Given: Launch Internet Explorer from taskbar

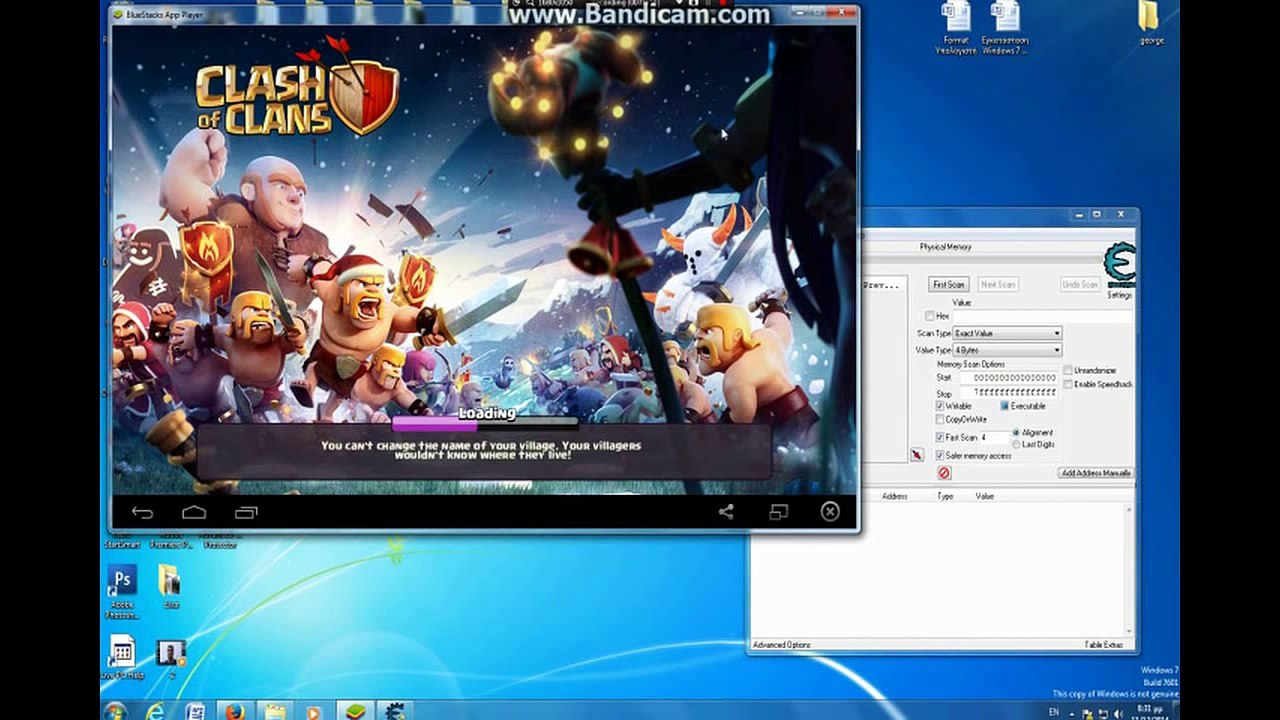Looking at the screenshot, I should 155,712.
